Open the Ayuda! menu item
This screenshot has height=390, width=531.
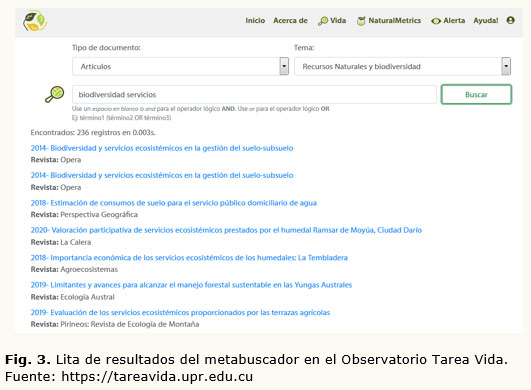click(x=486, y=21)
